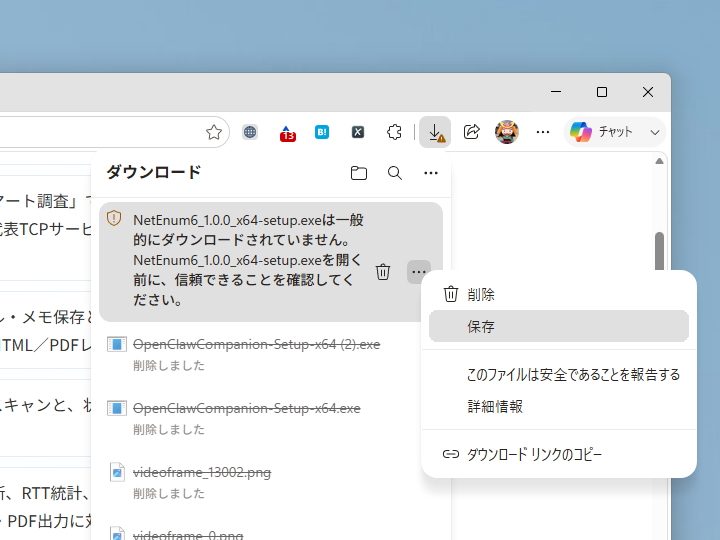This screenshot has height=540, width=720.
Task: Select 保存 in the context menu
Action: (558, 326)
